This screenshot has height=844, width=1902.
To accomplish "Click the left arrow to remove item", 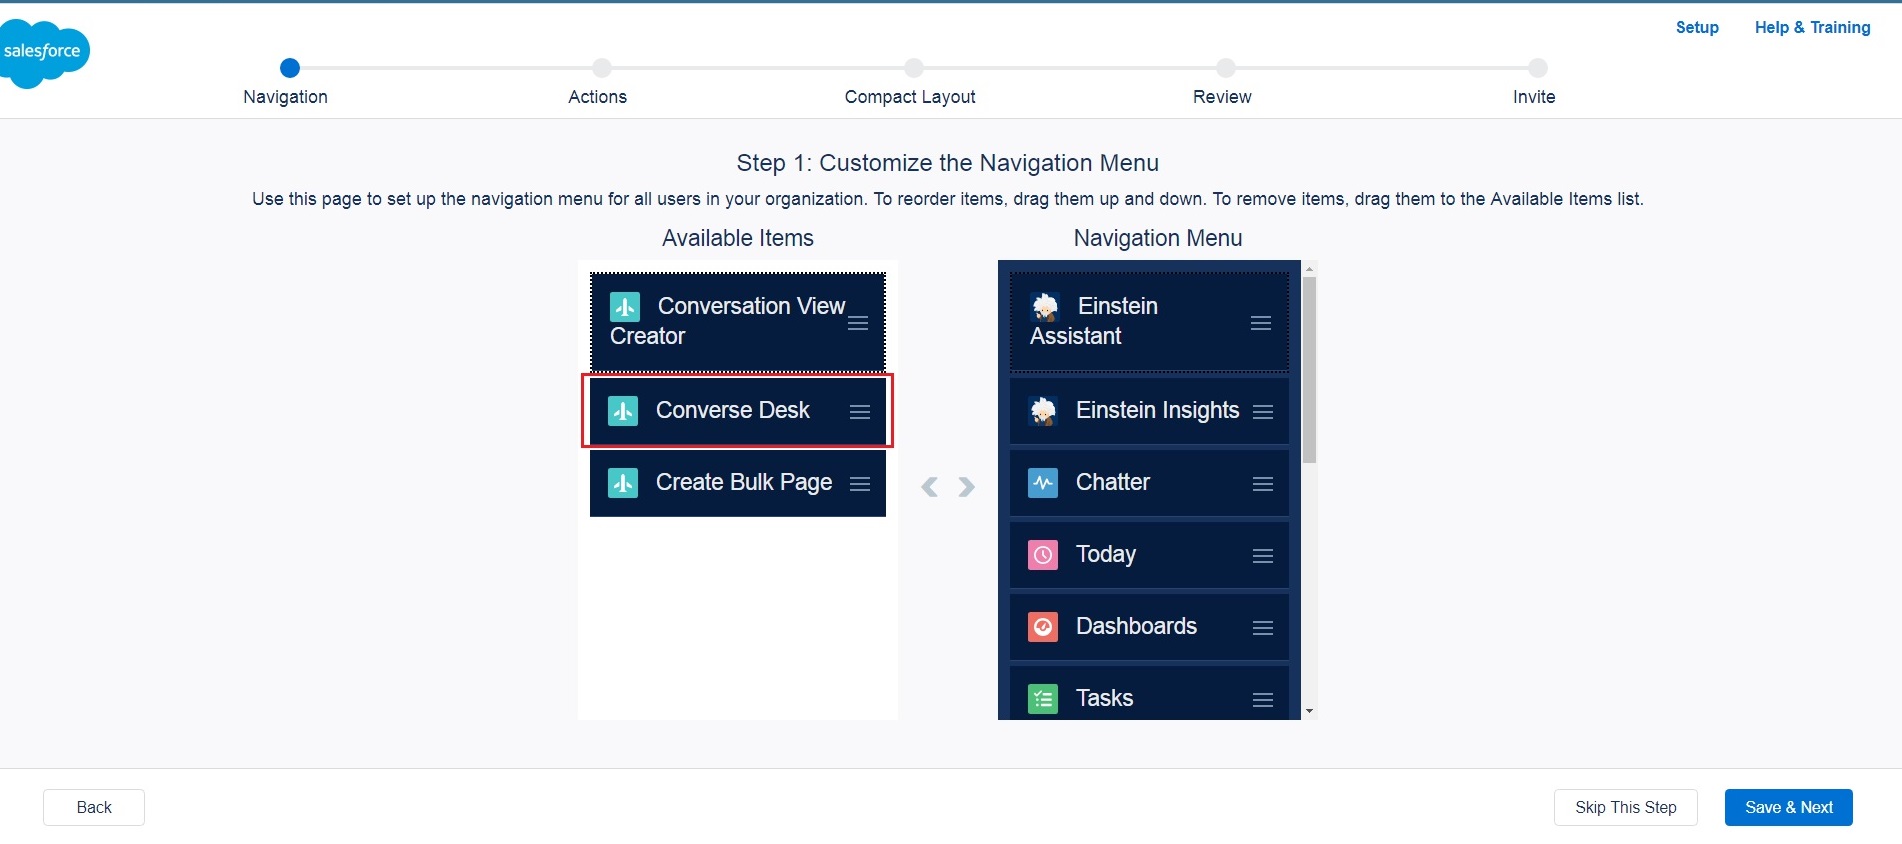I will coord(930,487).
